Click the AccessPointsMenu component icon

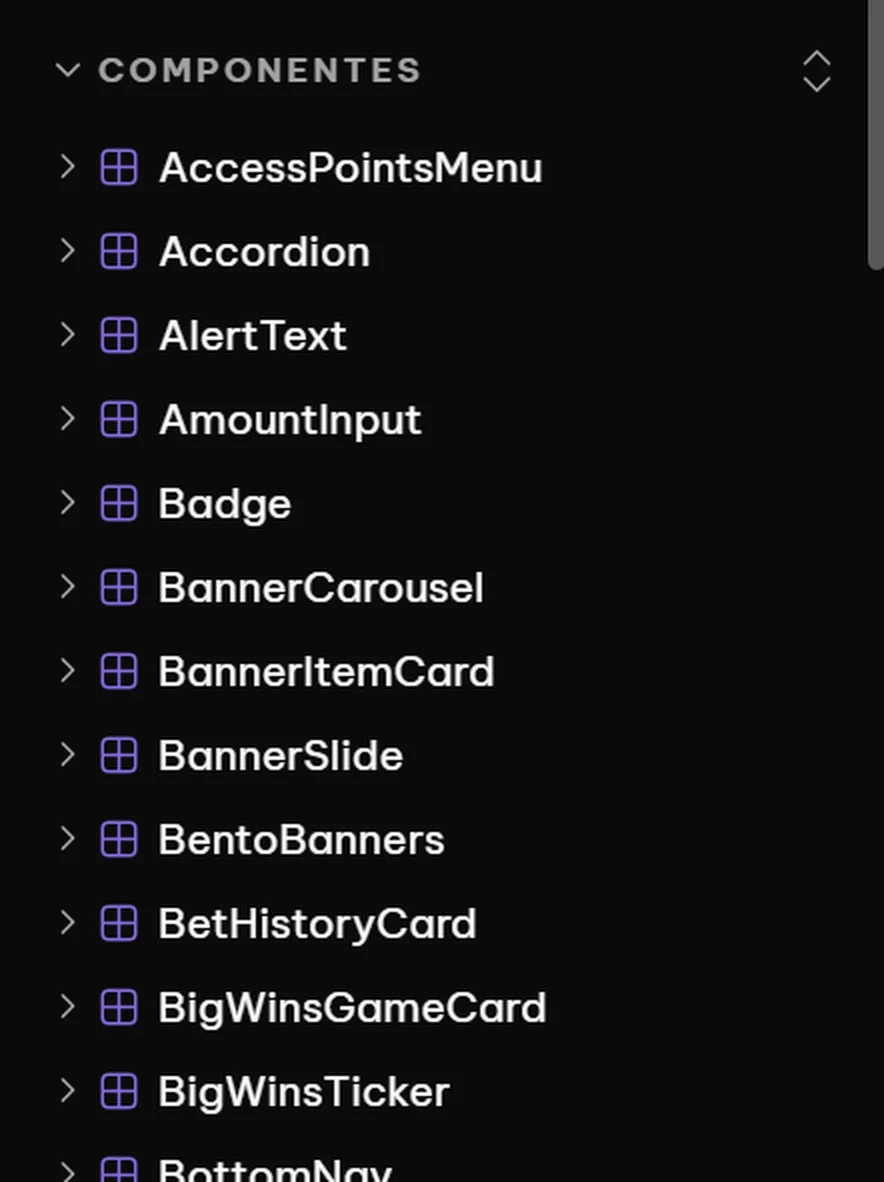pos(119,167)
